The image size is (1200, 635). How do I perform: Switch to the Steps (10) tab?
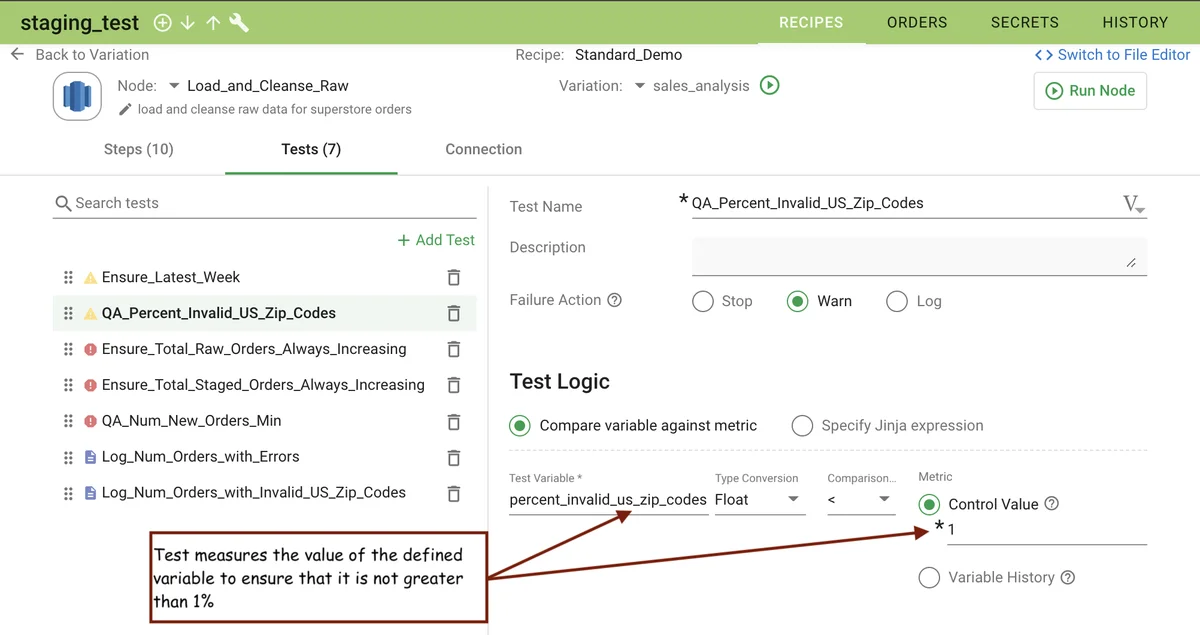(138, 149)
